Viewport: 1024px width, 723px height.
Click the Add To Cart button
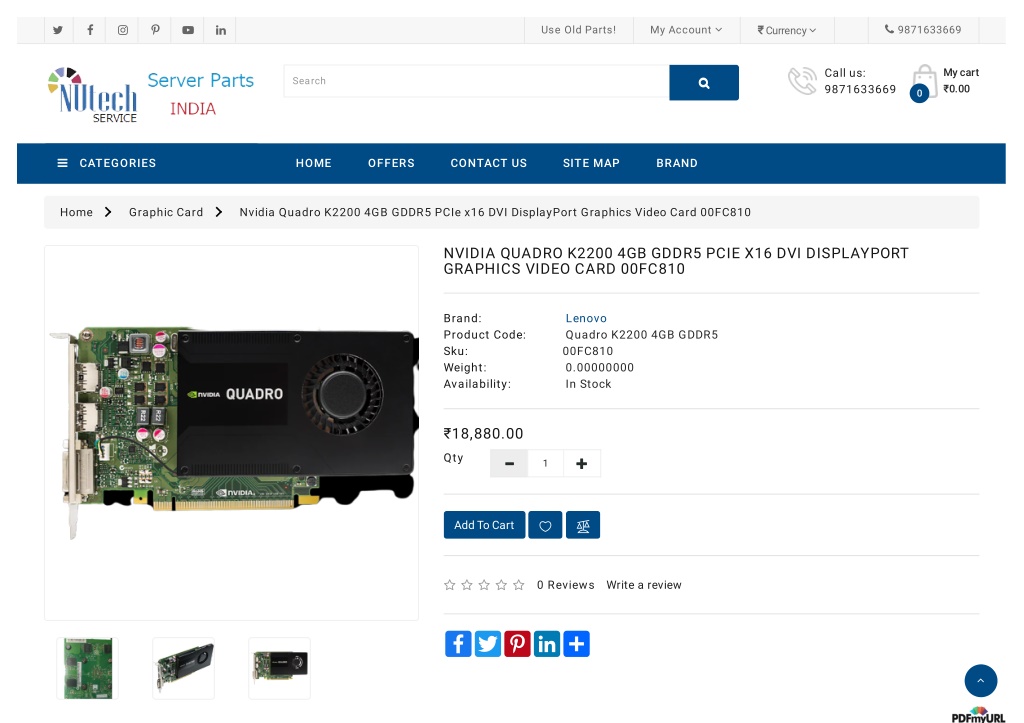[484, 525]
